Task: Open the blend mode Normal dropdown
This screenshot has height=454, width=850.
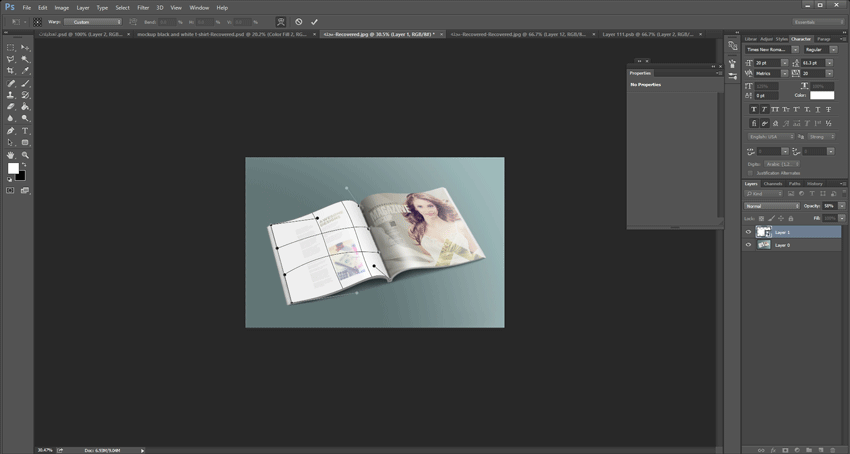Action: point(772,206)
